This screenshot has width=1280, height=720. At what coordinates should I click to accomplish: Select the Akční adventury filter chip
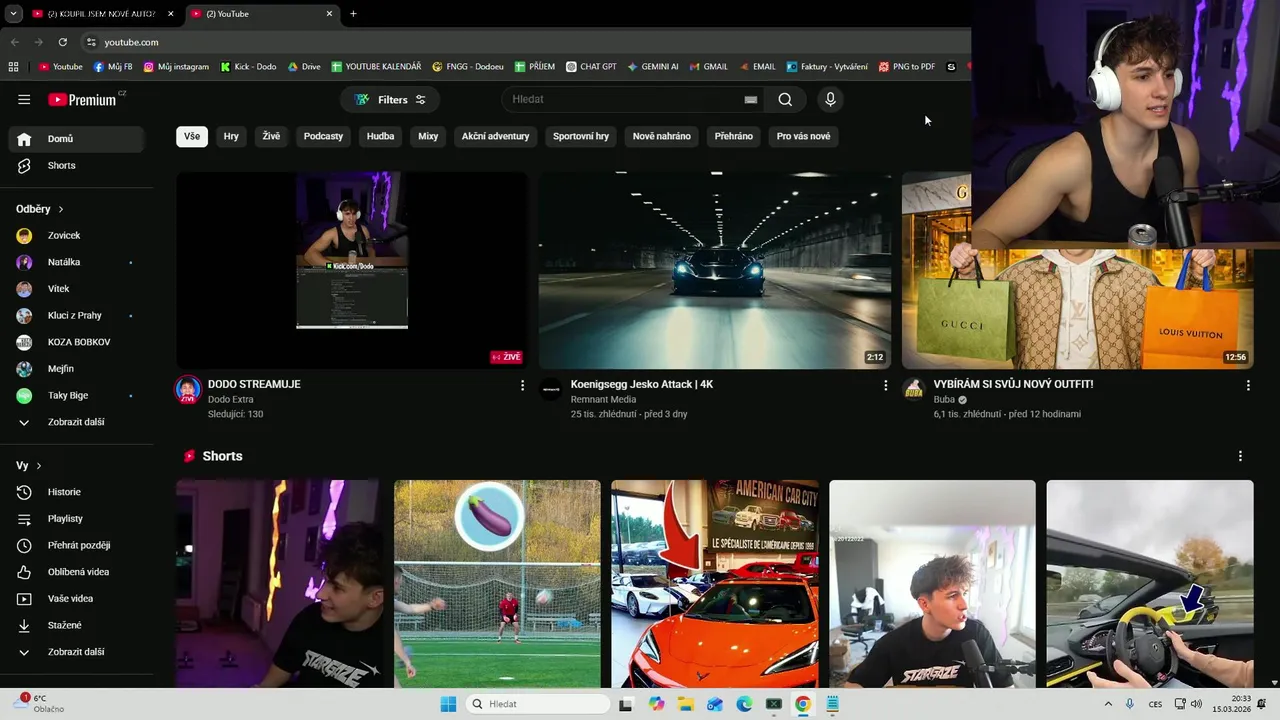point(495,136)
